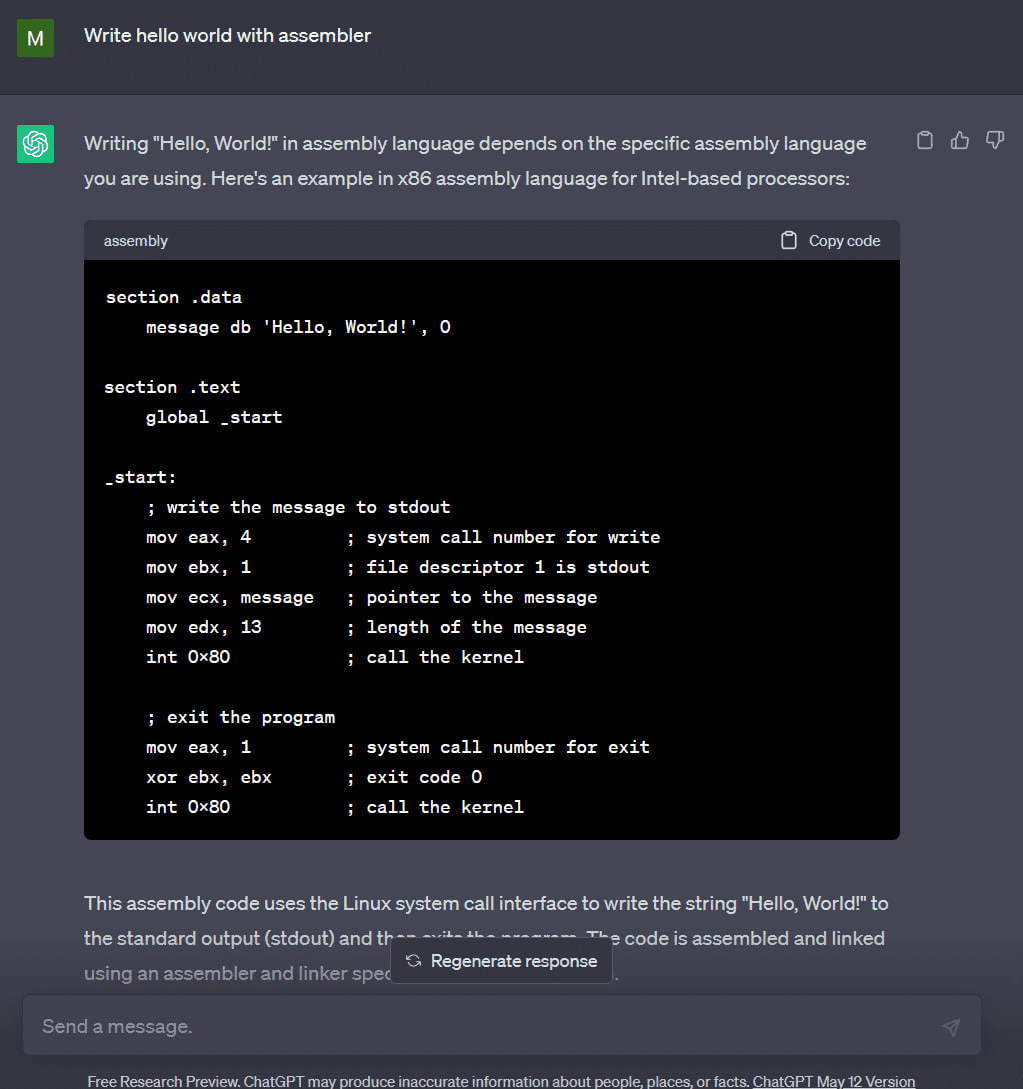Viewport: 1023px width, 1089px height.
Task: Click the ChatGPT logo avatar
Action: coord(35,144)
